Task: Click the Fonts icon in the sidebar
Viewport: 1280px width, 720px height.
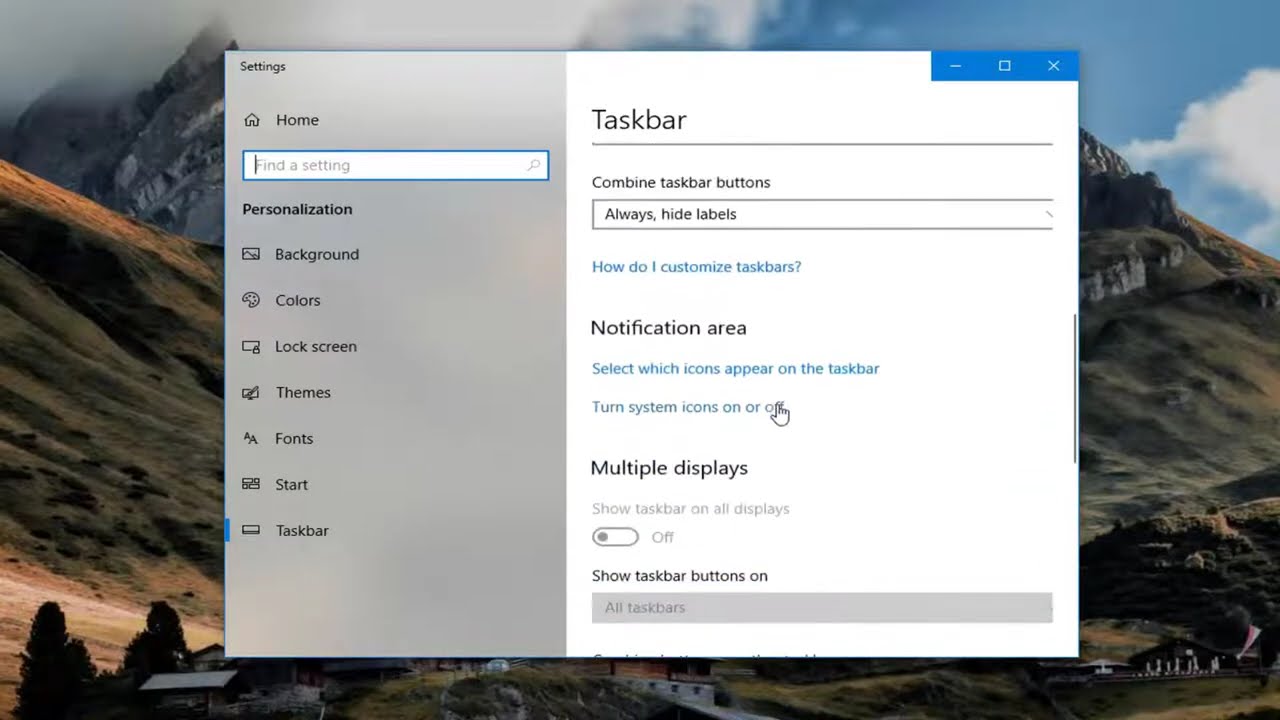Action: point(251,438)
